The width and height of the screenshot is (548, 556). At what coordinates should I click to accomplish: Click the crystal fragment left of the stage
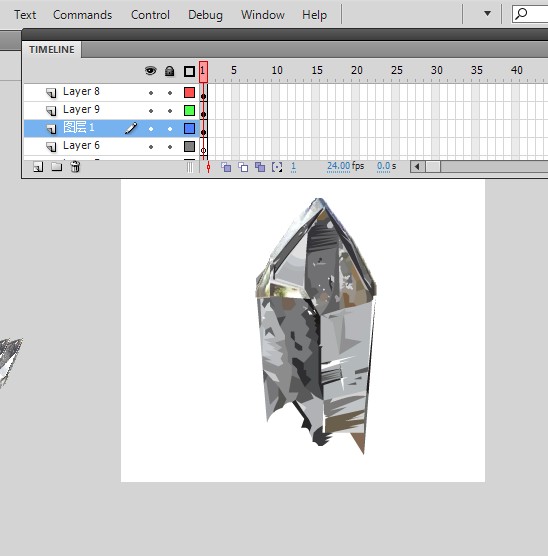pos(11,363)
